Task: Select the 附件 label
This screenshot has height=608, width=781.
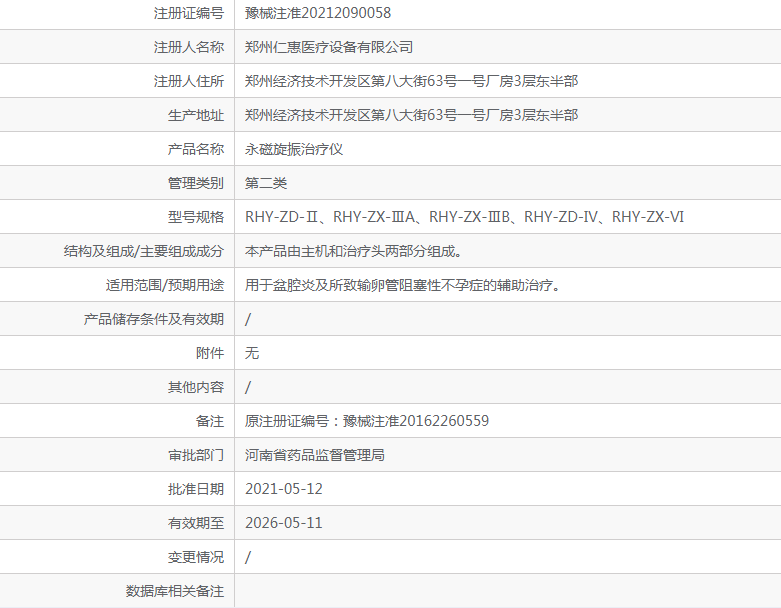Action: (x=210, y=353)
